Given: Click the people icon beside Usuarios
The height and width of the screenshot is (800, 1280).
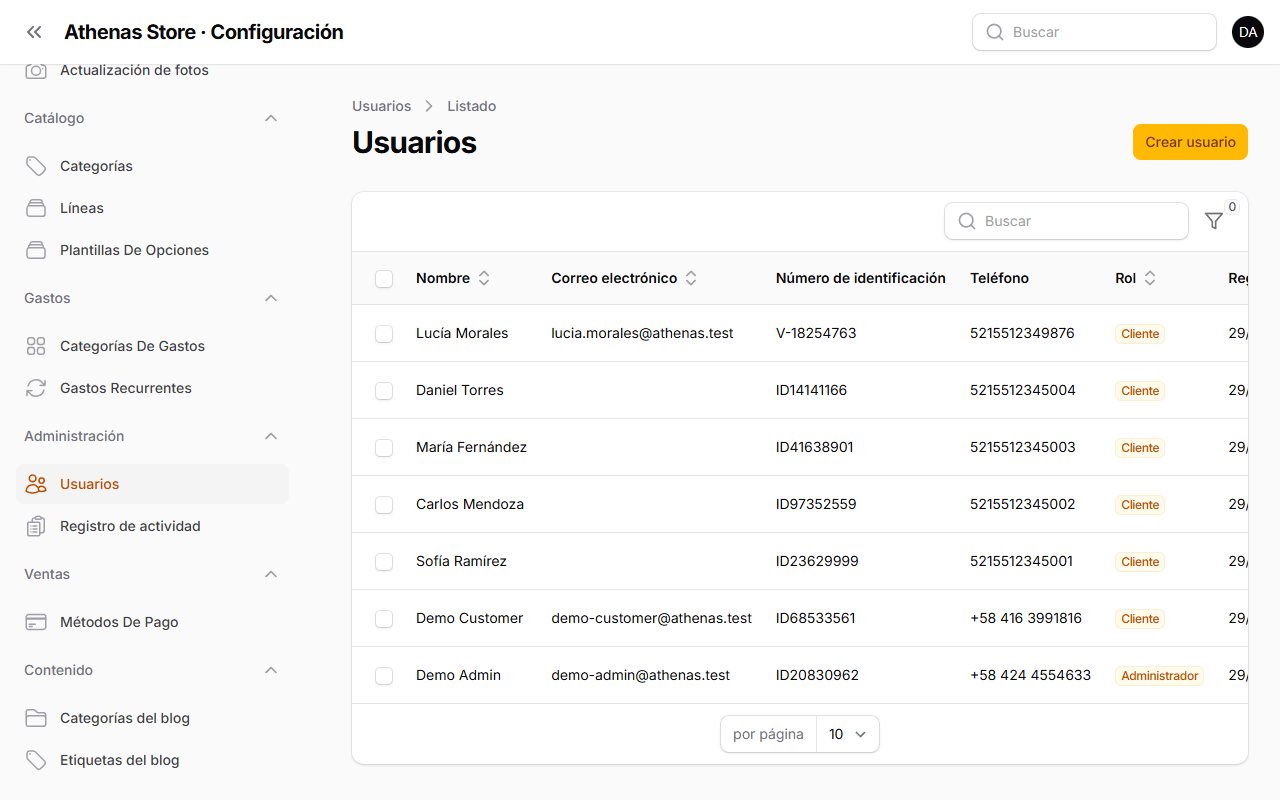Looking at the screenshot, I should 36,484.
